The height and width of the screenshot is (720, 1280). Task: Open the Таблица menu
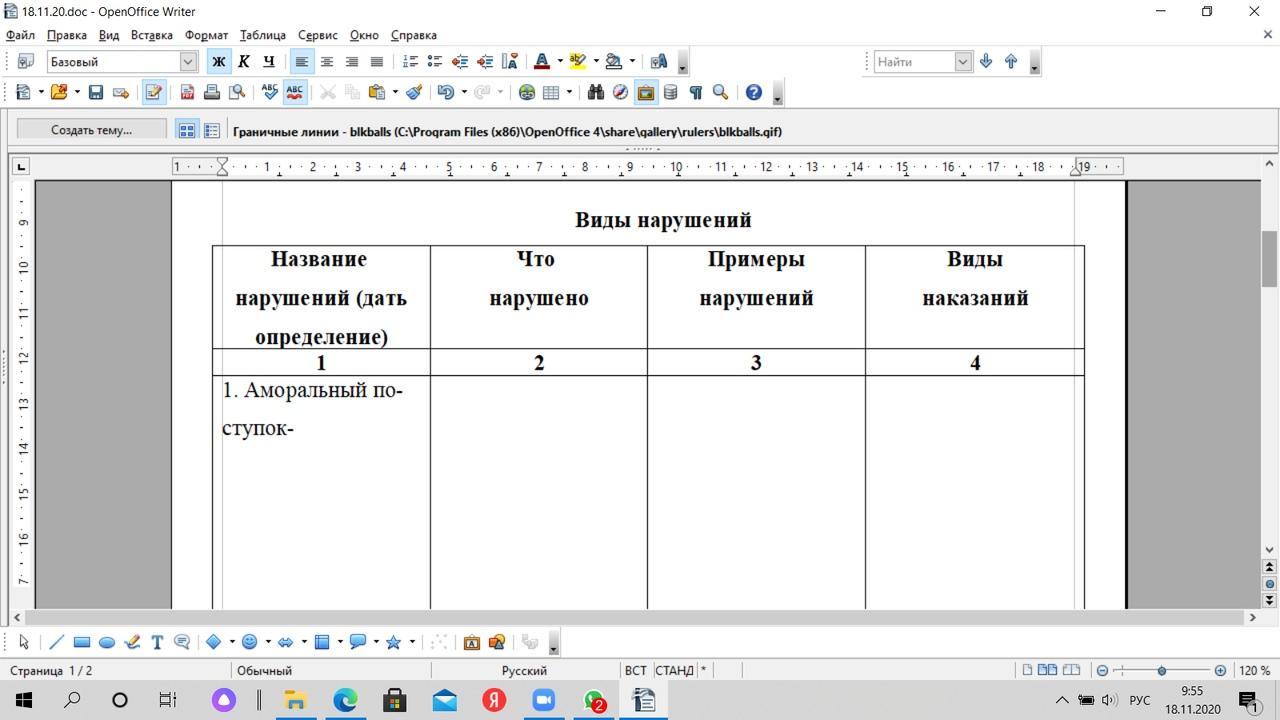tap(262, 35)
